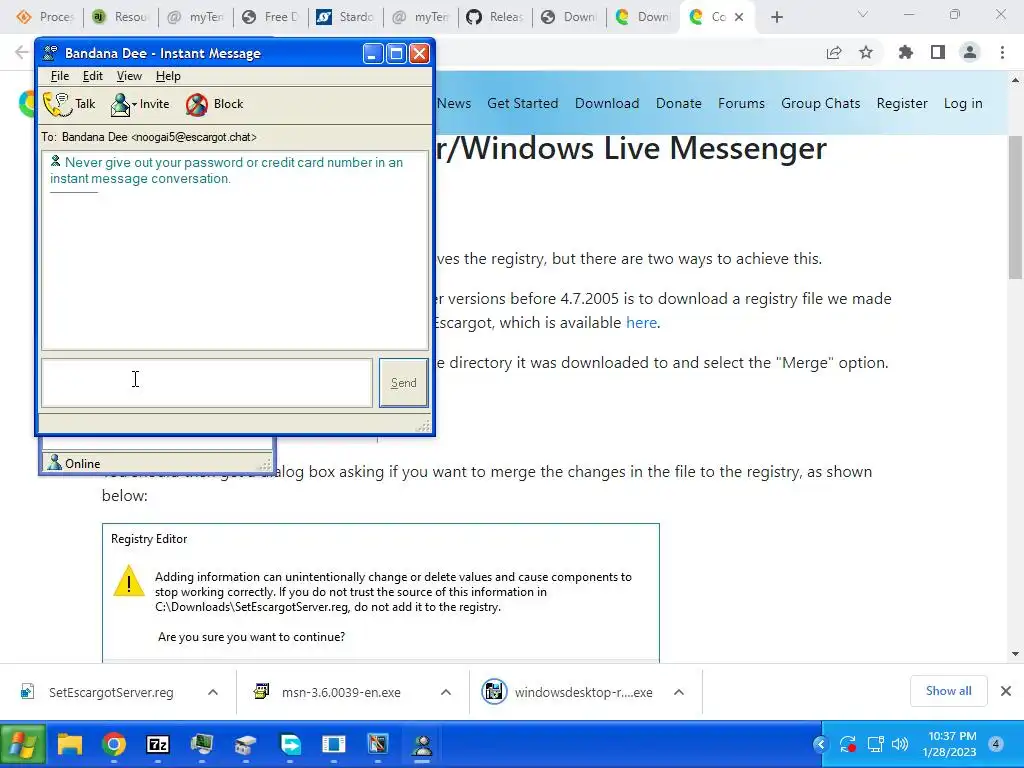Screen dimensions: 1024x768
Task: Switch to the Proces tab
Action: coord(44,17)
